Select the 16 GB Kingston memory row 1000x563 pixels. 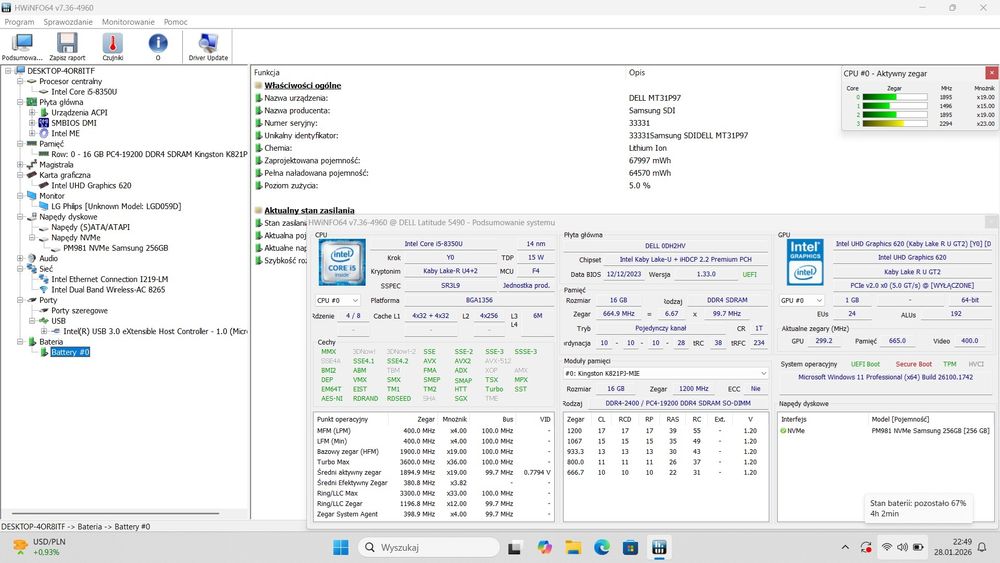pyautogui.click(x=149, y=154)
